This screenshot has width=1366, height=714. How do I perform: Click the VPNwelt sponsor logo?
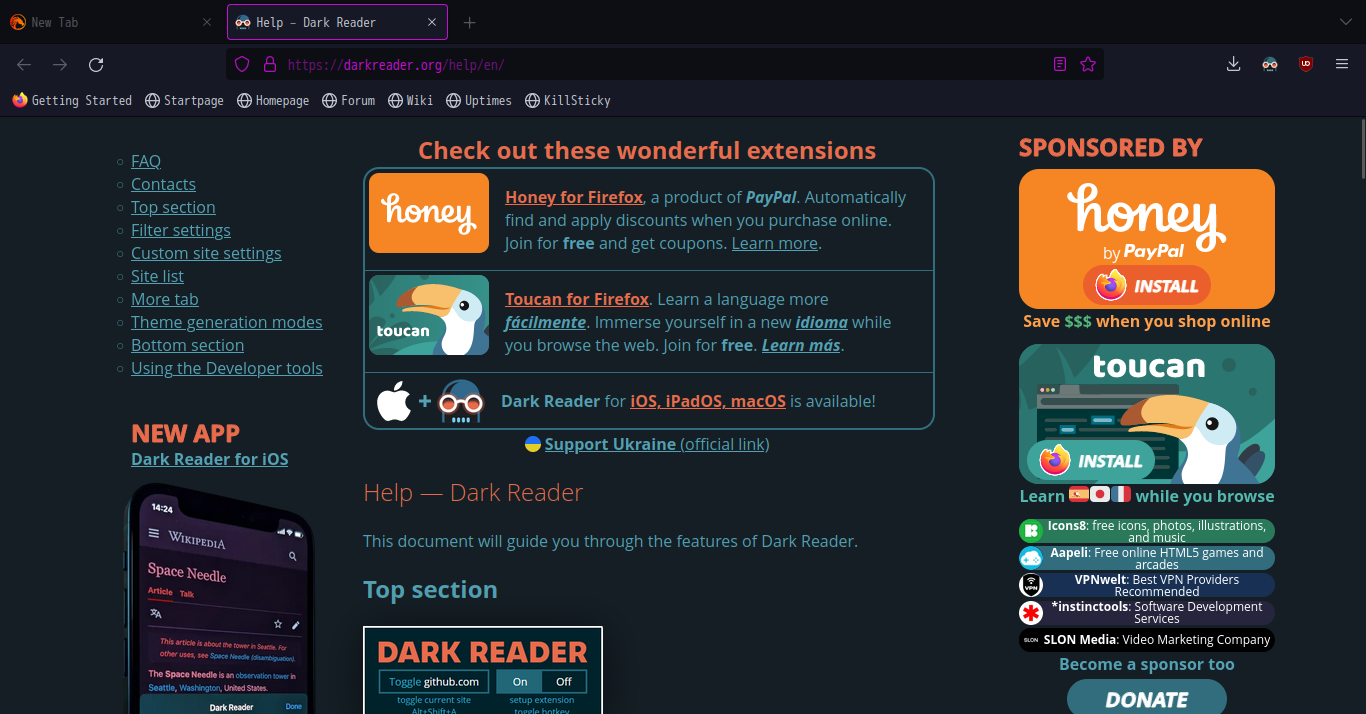[x=1031, y=584]
